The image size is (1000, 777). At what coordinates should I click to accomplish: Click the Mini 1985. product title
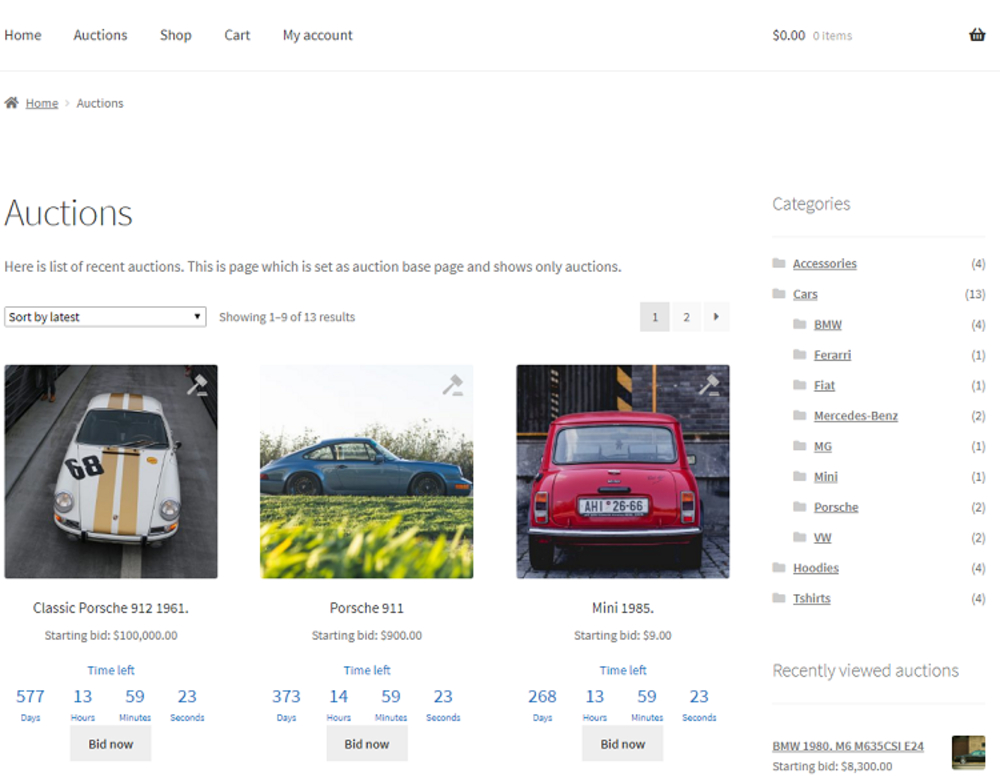coord(622,608)
